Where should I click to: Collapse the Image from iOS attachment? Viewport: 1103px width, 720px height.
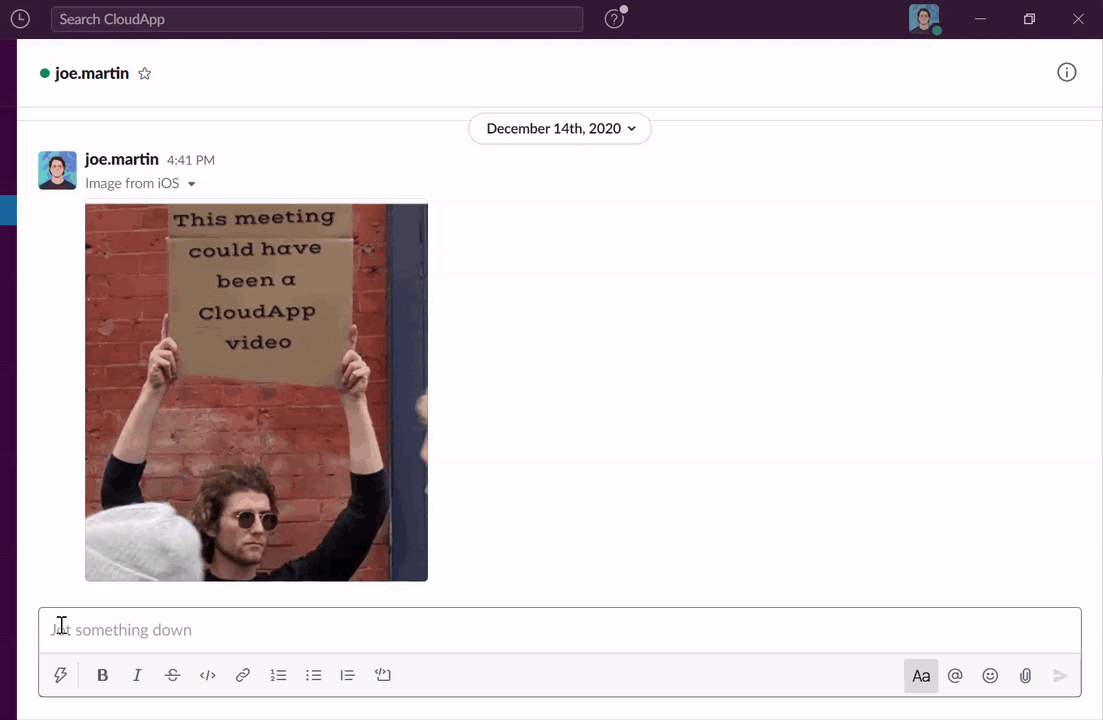(191, 184)
